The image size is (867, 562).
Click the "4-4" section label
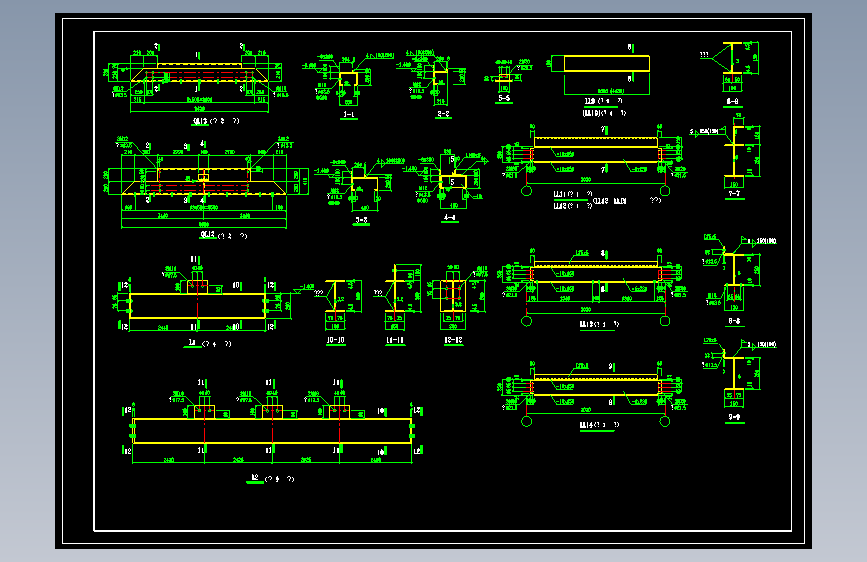tap(450, 217)
